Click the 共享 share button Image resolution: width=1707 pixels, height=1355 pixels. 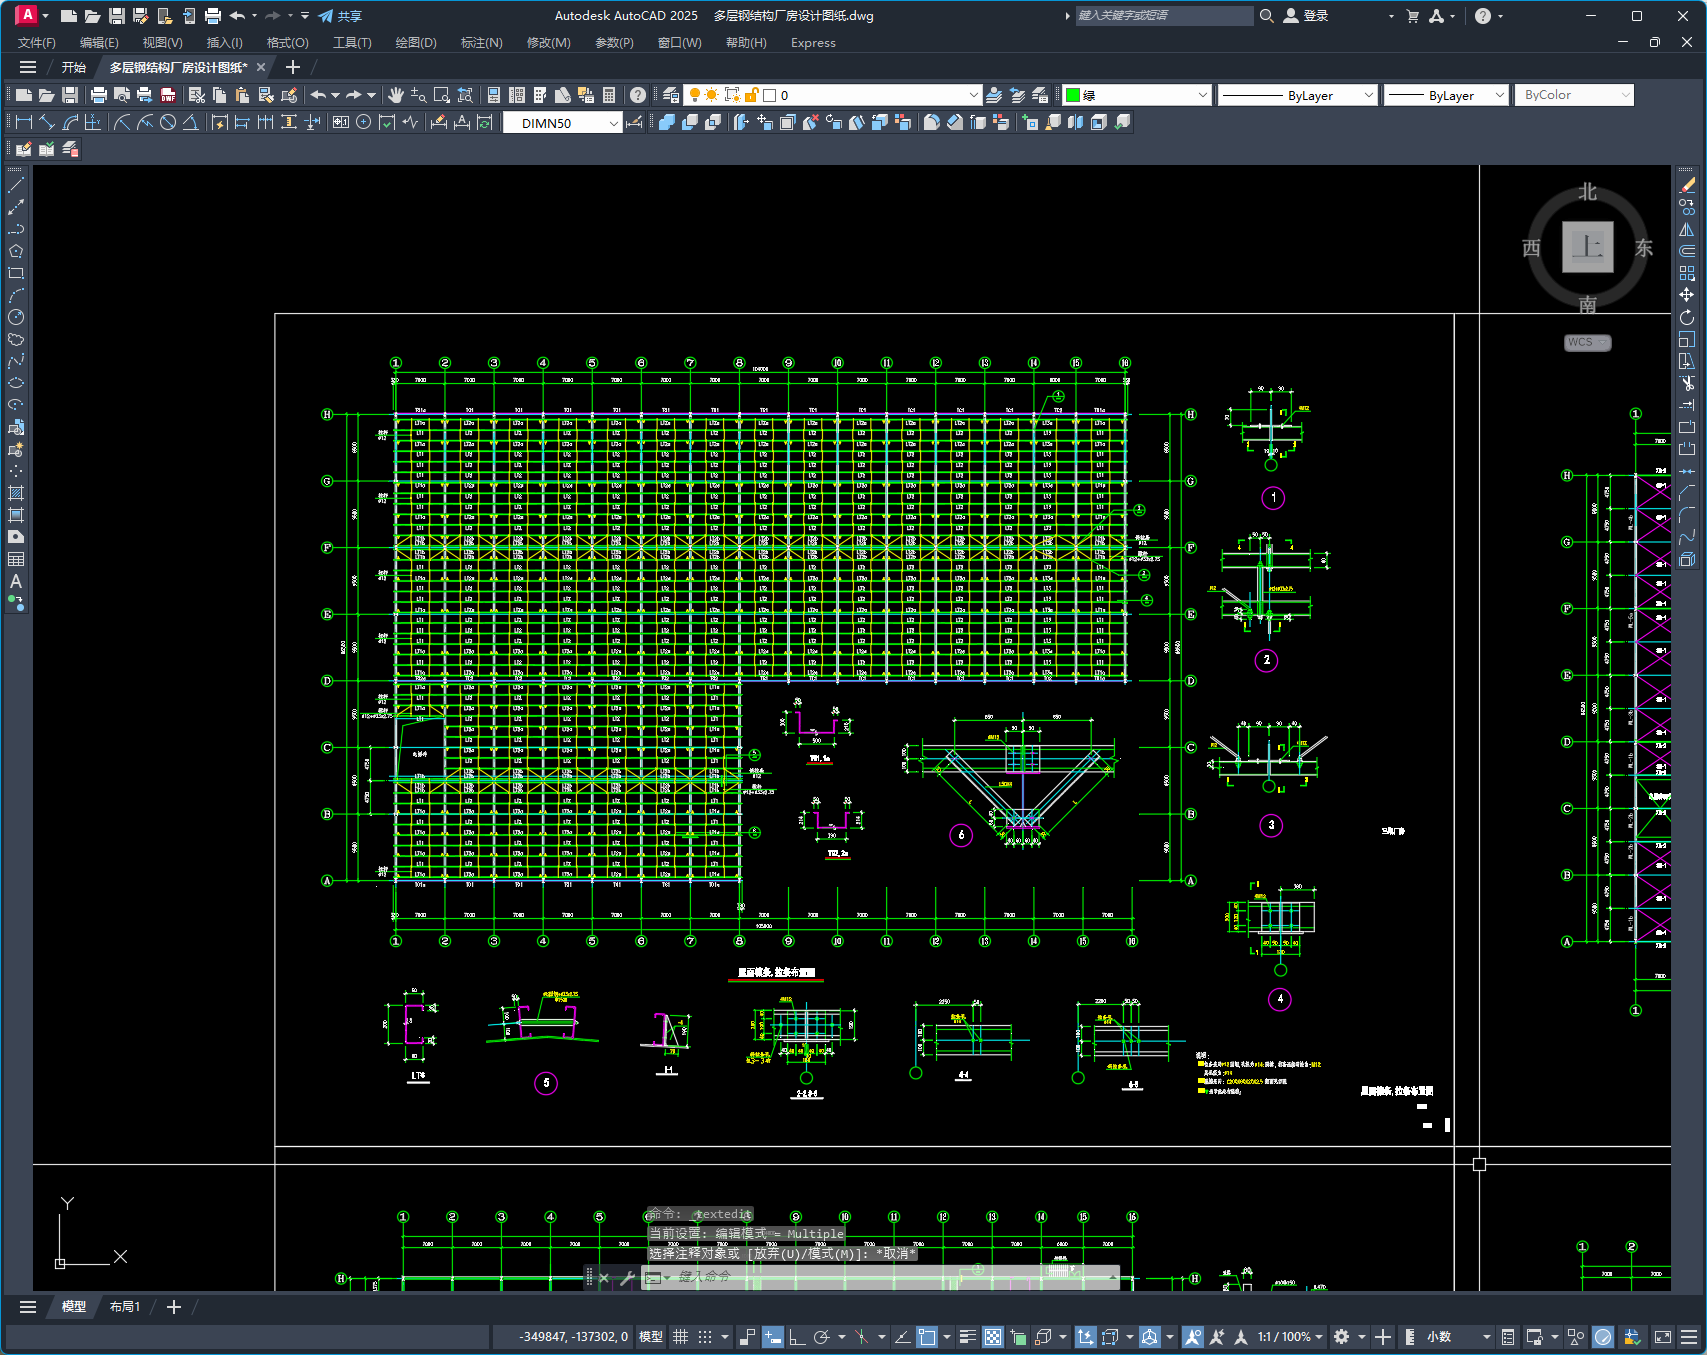pyautogui.click(x=340, y=16)
